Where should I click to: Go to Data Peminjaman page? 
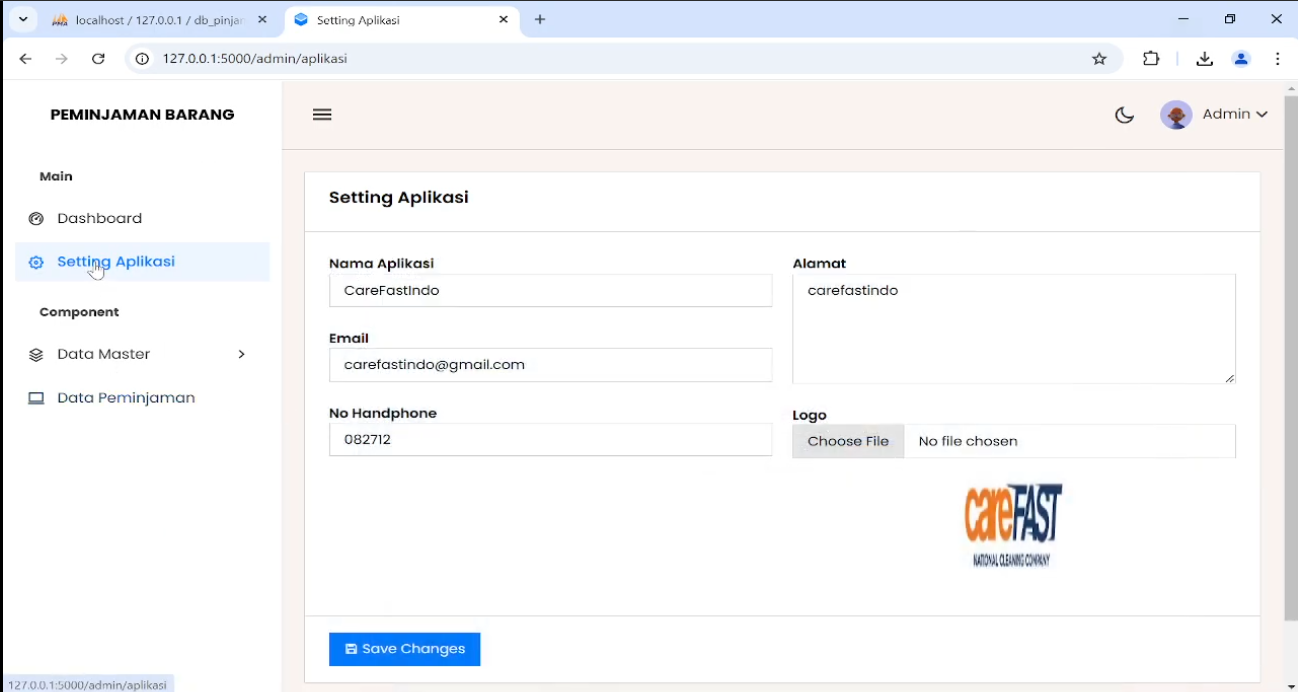[x=126, y=398]
